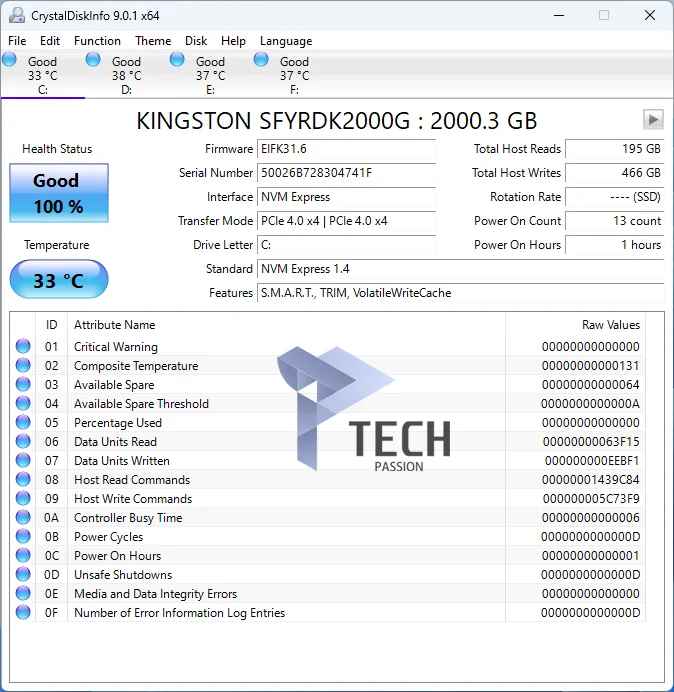Open the Disk menu
Screen dimensions: 674x692
click(x=196, y=41)
